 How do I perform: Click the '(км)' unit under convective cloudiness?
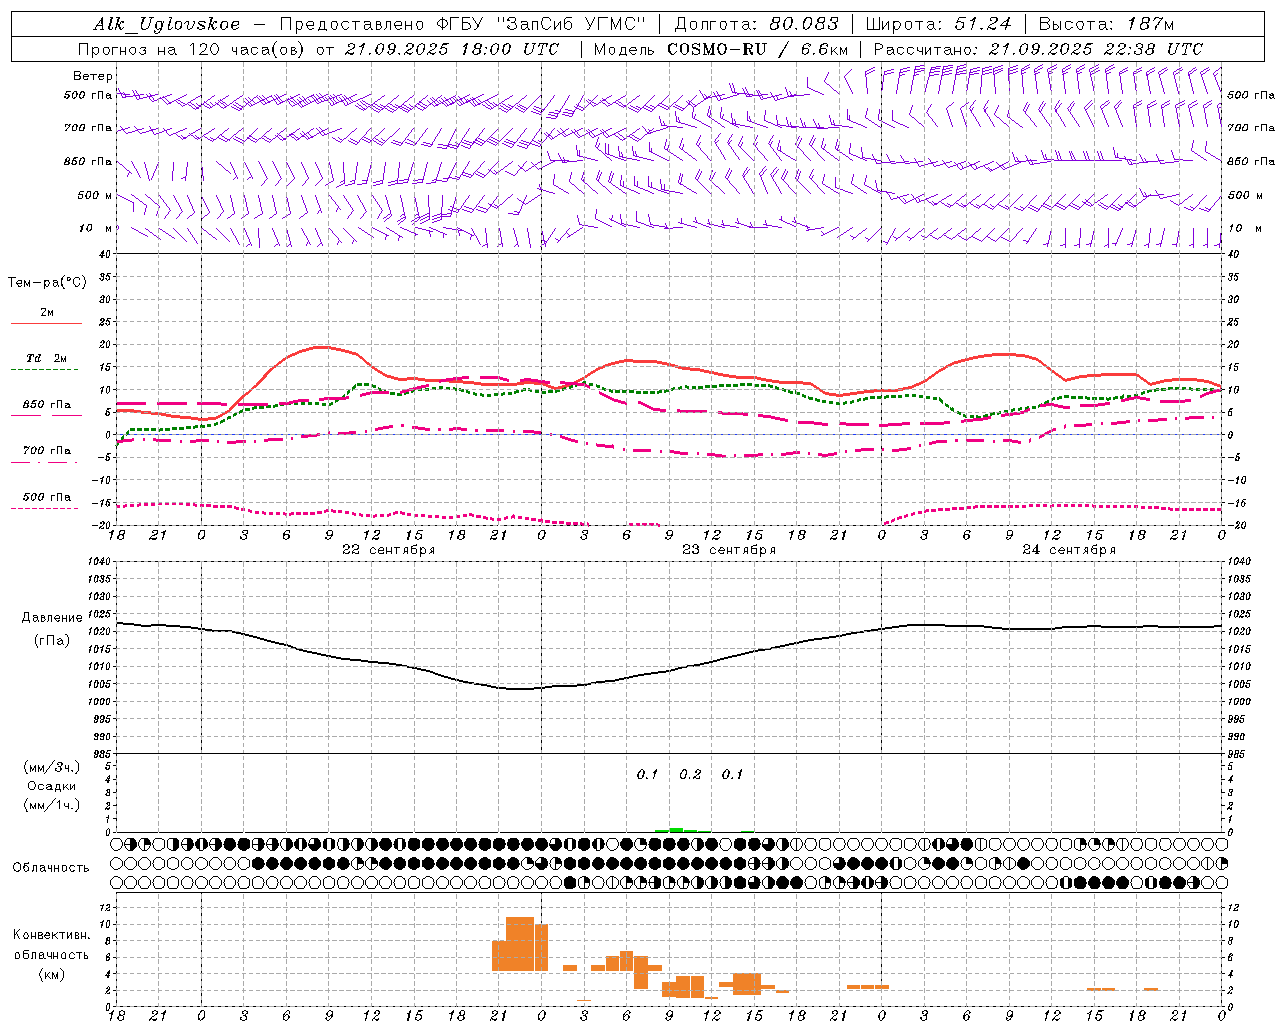(x=52, y=974)
